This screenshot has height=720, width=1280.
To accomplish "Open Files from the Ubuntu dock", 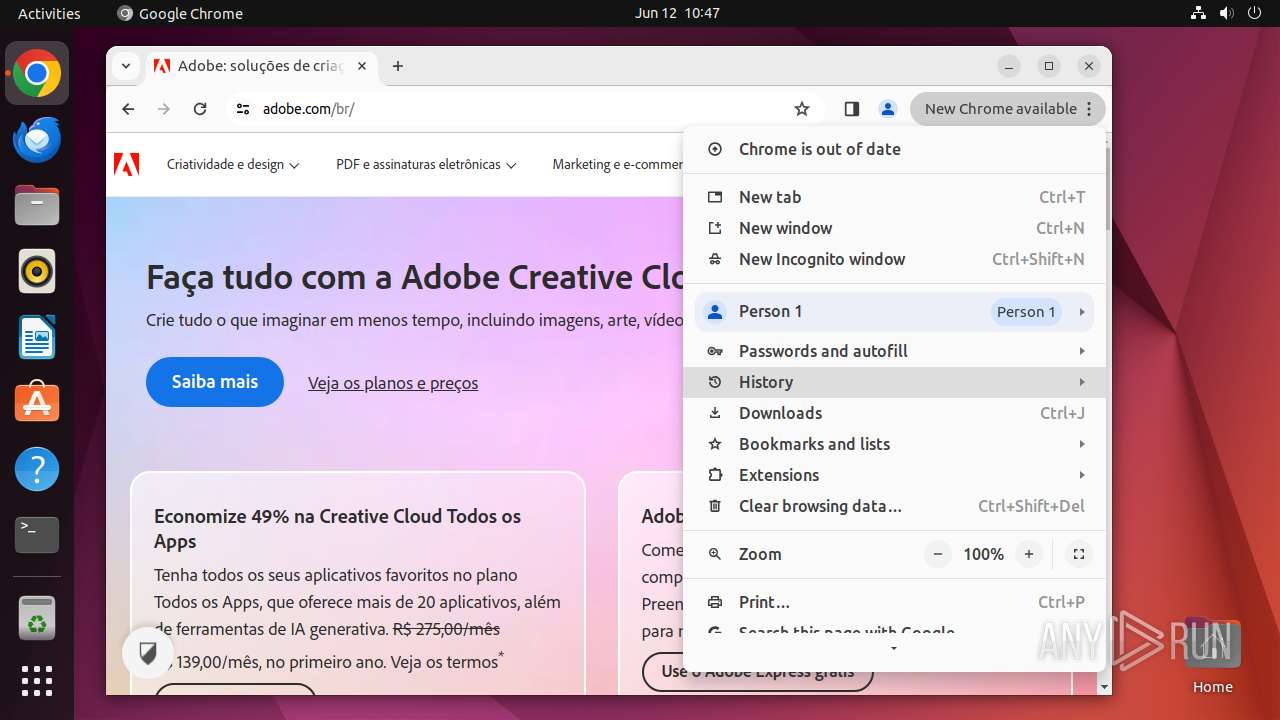I will 37,206.
